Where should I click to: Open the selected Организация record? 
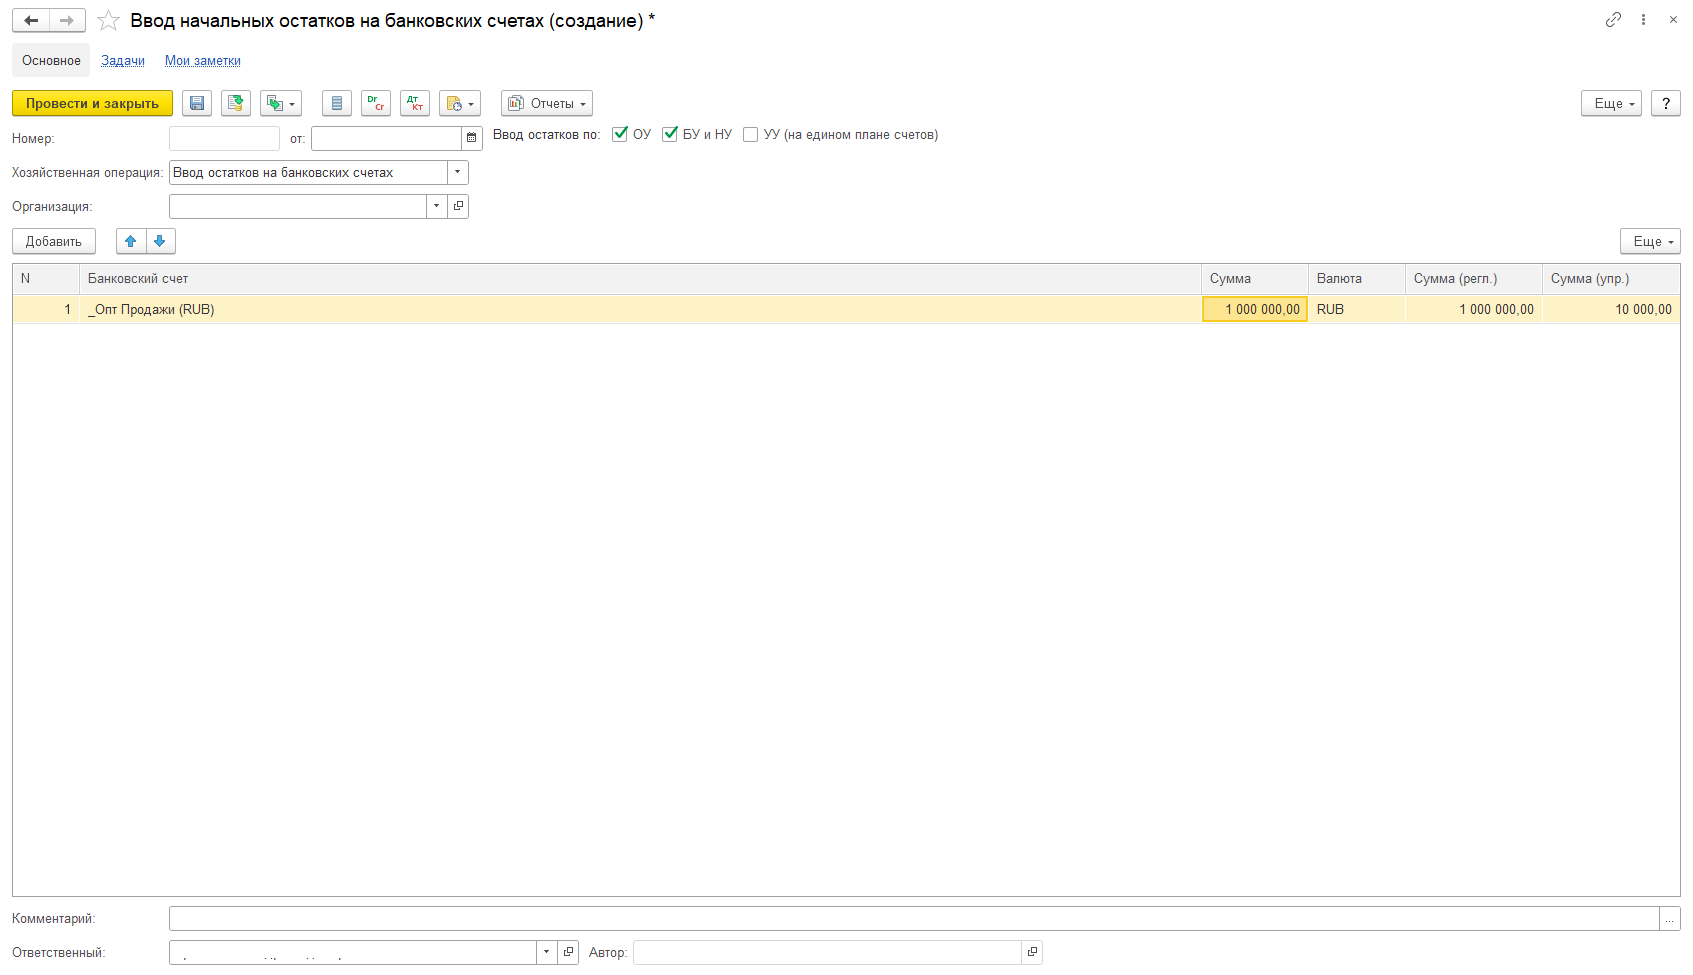click(459, 206)
